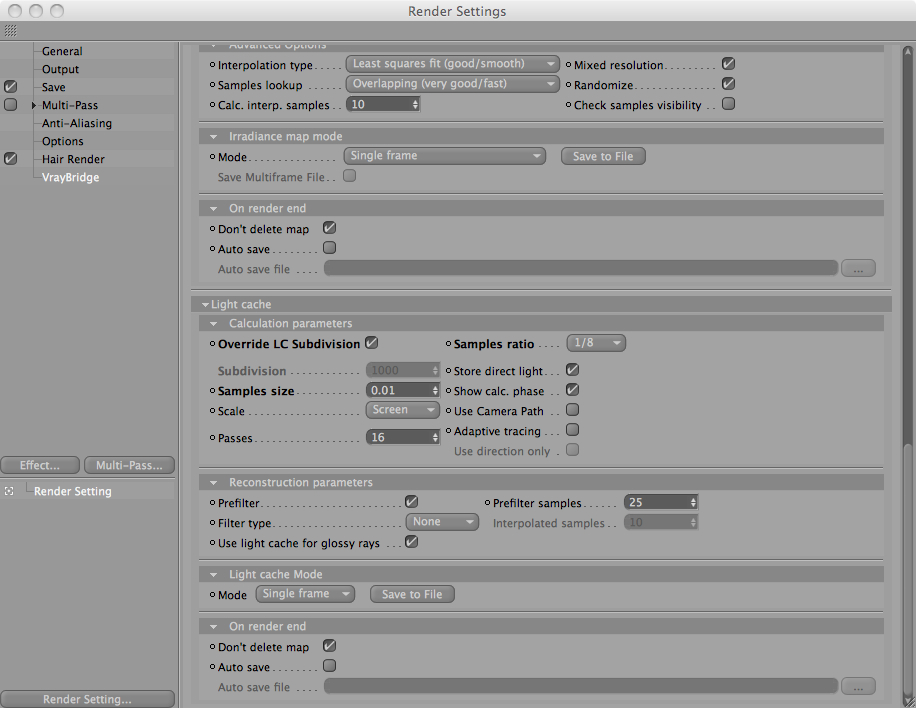Select VrayBridge in the settings list
This screenshot has height=708, width=916.
click(x=70, y=177)
